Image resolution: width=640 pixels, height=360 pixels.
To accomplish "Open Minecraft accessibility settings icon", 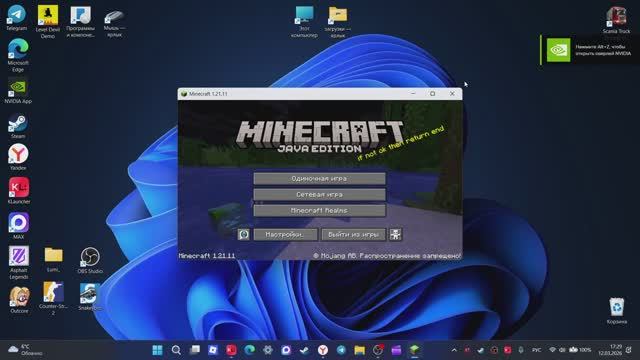I will (395, 235).
